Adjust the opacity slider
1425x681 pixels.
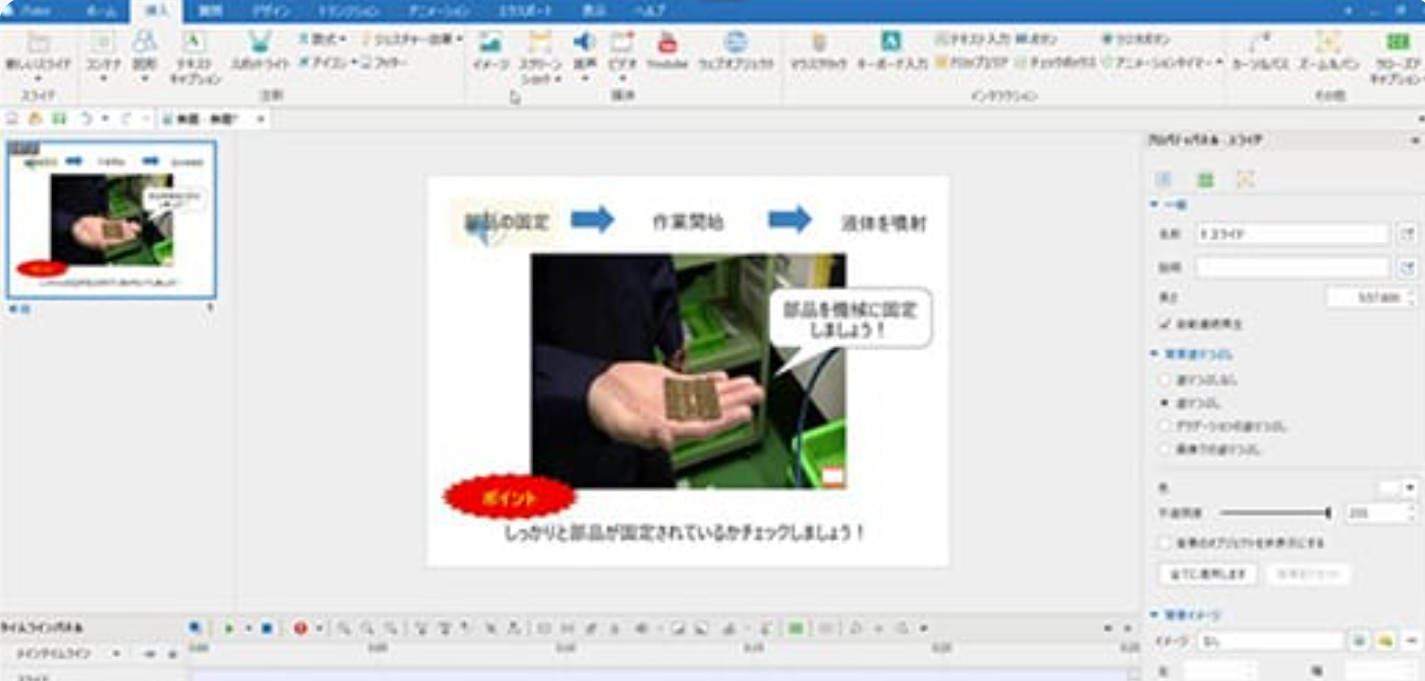click(x=1275, y=513)
